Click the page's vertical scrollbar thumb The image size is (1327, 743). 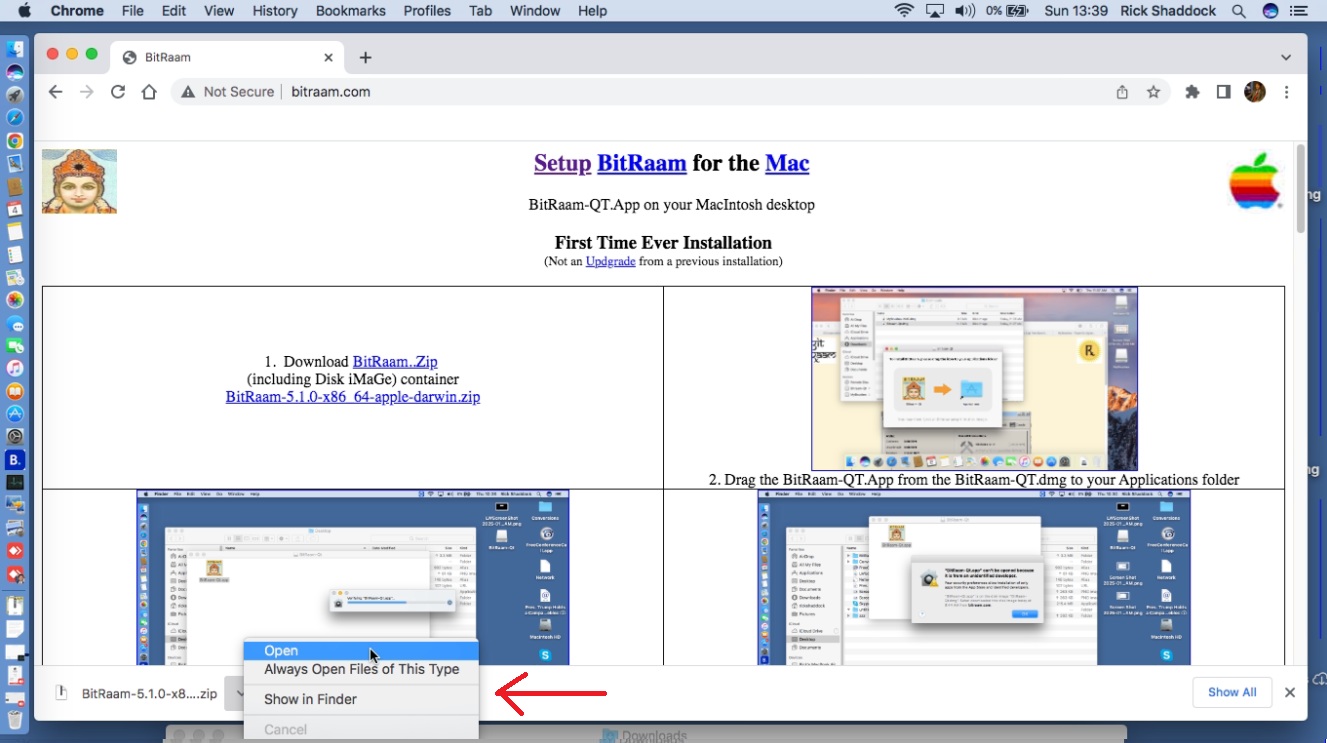pyautogui.click(x=1300, y=189)
